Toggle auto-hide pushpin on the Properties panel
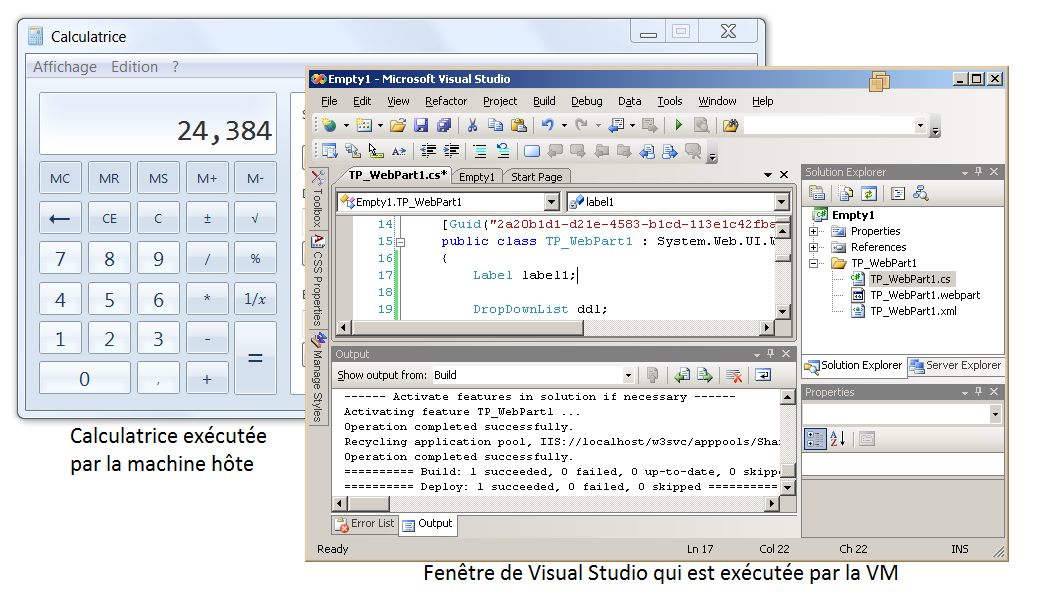The height and width of the screenshot is (596, 1043). 978,392
